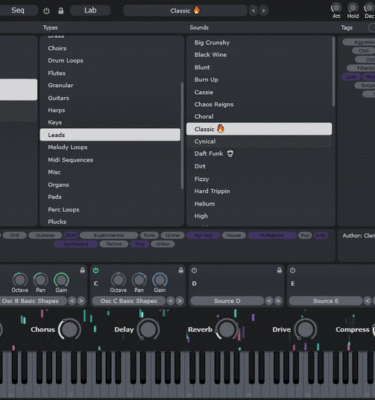
Task: Select previous Osc C Basic Shapes wavetable
Action: [170, 301]
